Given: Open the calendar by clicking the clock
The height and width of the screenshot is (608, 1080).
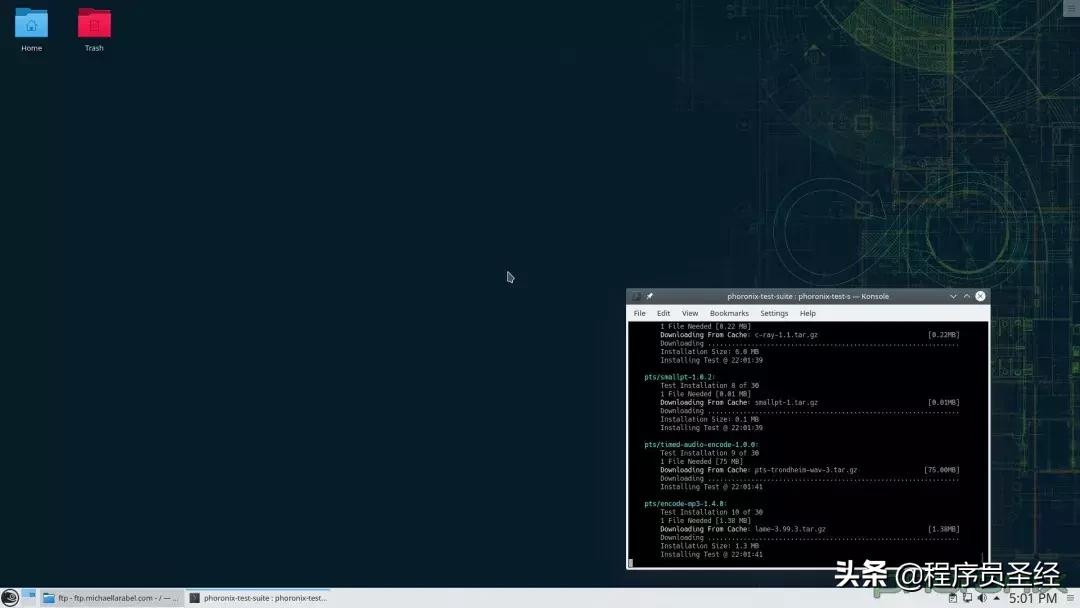Looking at the screenshot, I should pyautogui.click(x=1032, y=597).
